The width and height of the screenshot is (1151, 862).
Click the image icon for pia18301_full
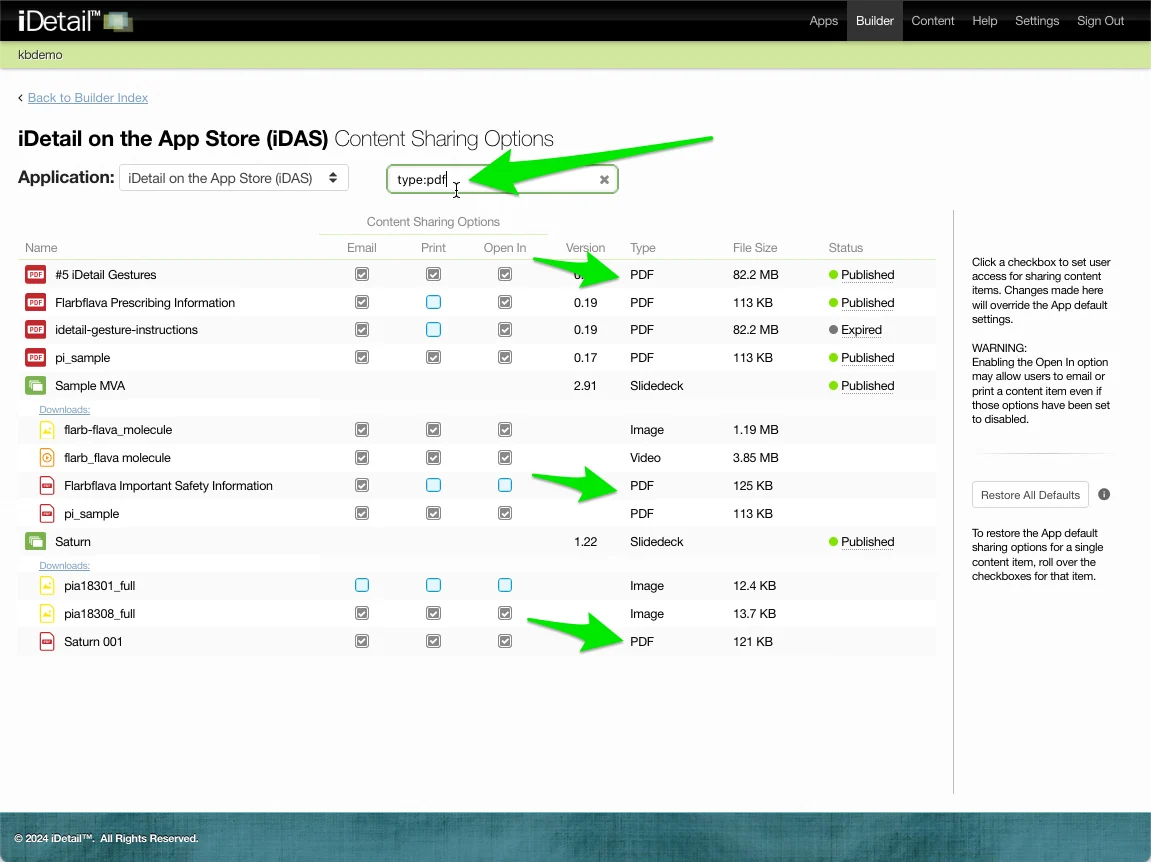tap(46, 586)
